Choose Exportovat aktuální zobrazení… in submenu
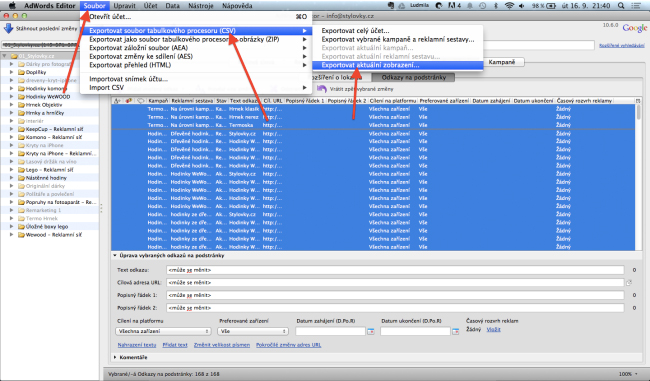The image size is (650, 381). coord(397,65)
